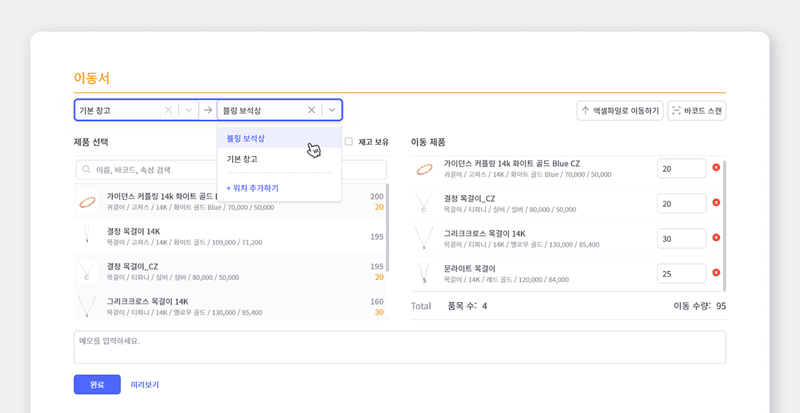The width and height of the screenshot is (800, 413).
Task: Choose 기본 창고 from the dropdown list
Action: (x=243, y=159)
